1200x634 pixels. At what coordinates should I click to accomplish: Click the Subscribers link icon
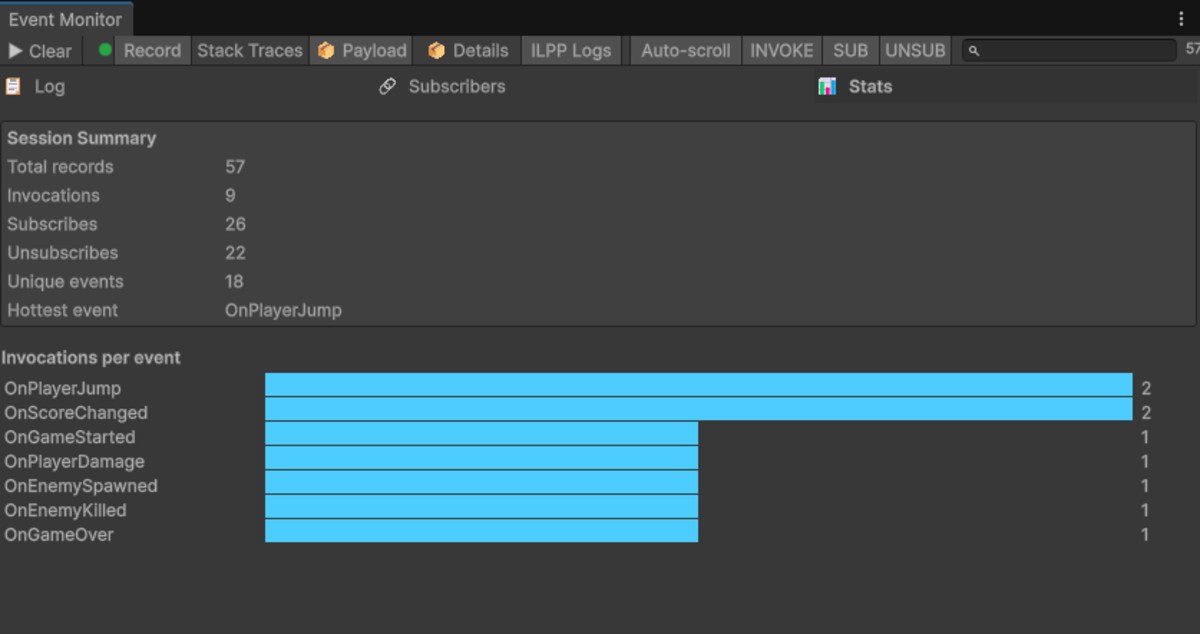(x=388, y=86)
